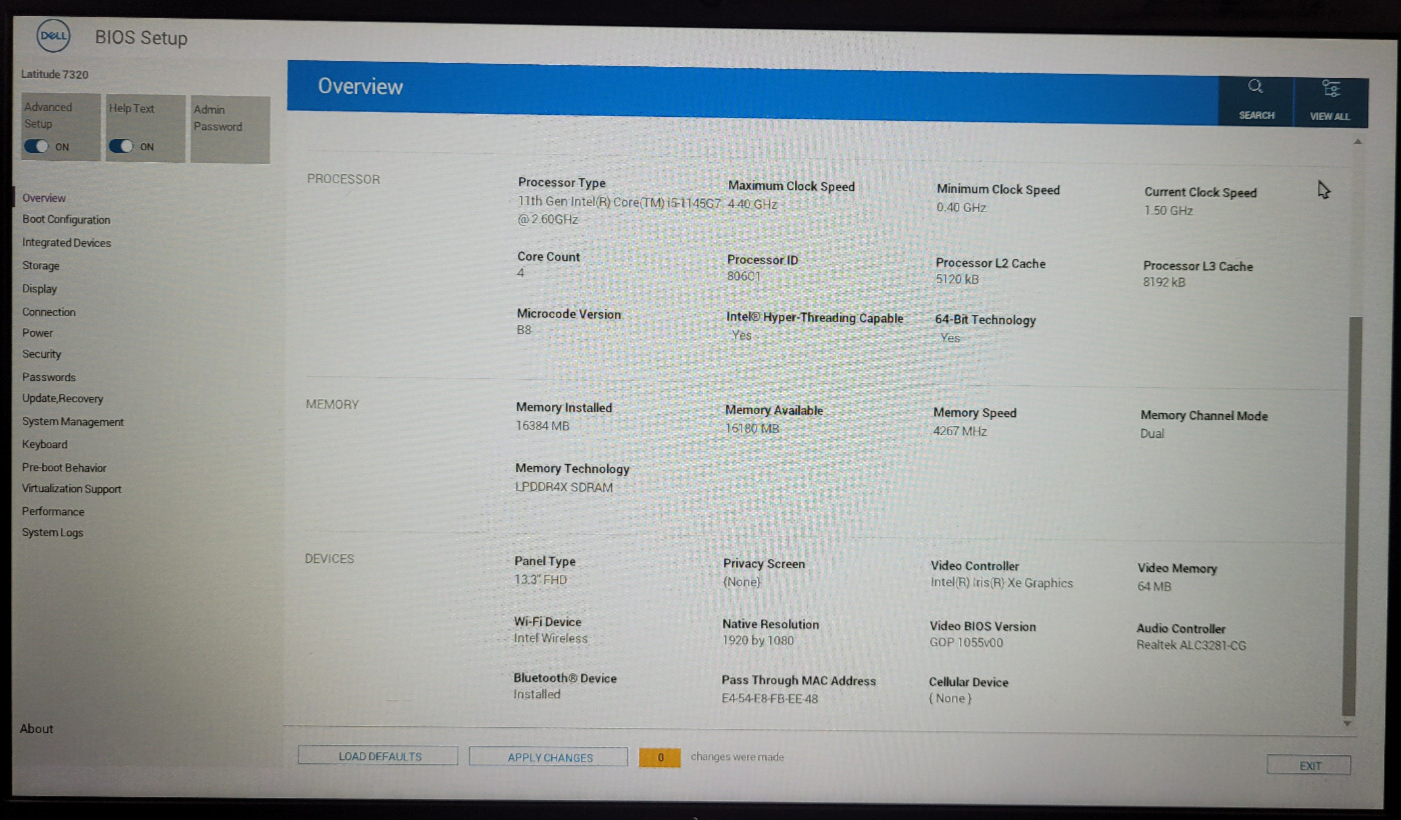The height and width of the screenshot is (820, 1401).
Task: Click Panel Type 13.3" FHD
Action: pos(541,580)
